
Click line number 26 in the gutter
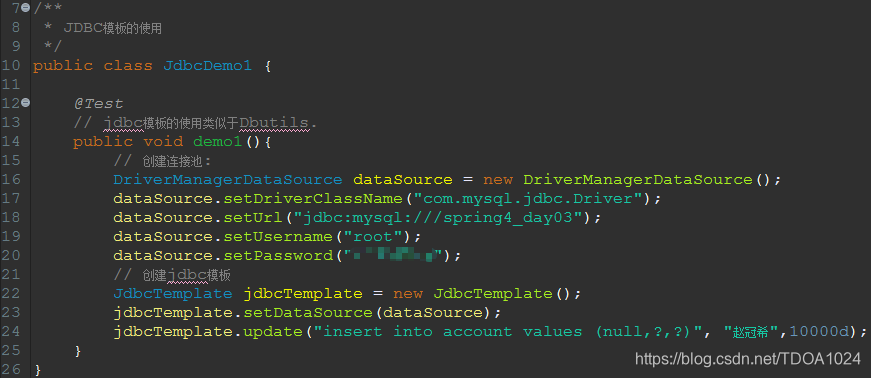(x=11, y=370)
